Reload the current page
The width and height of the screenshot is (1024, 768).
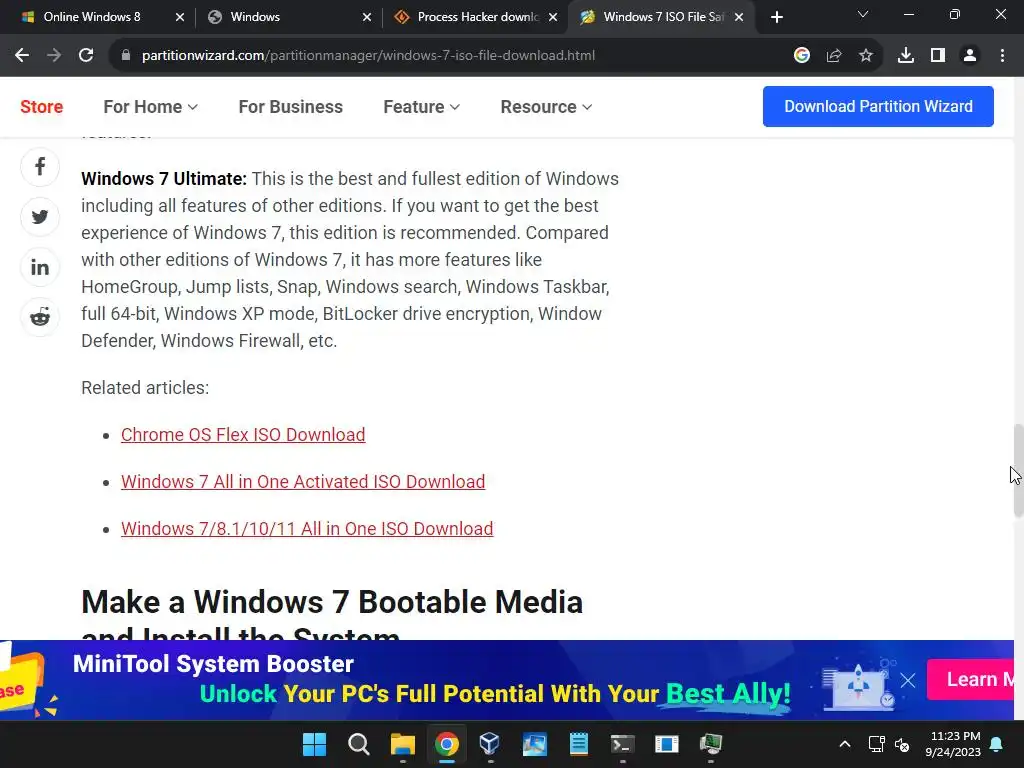pyautogui.click(x=86, y=56)
